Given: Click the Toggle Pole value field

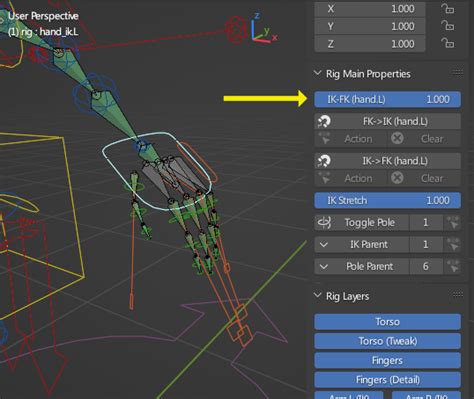Looking at the screenshot, I should (x=426, y=222).
